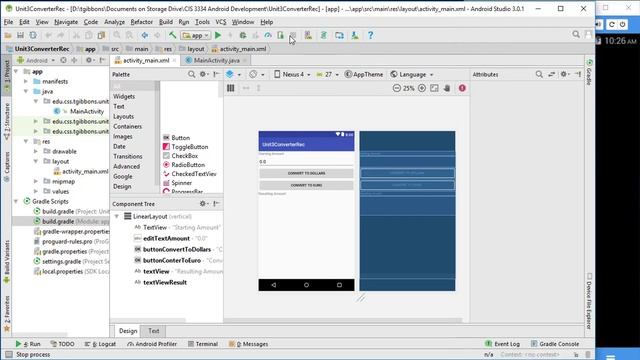
Task: Click the Save All icon
Action: coord(20,36)
